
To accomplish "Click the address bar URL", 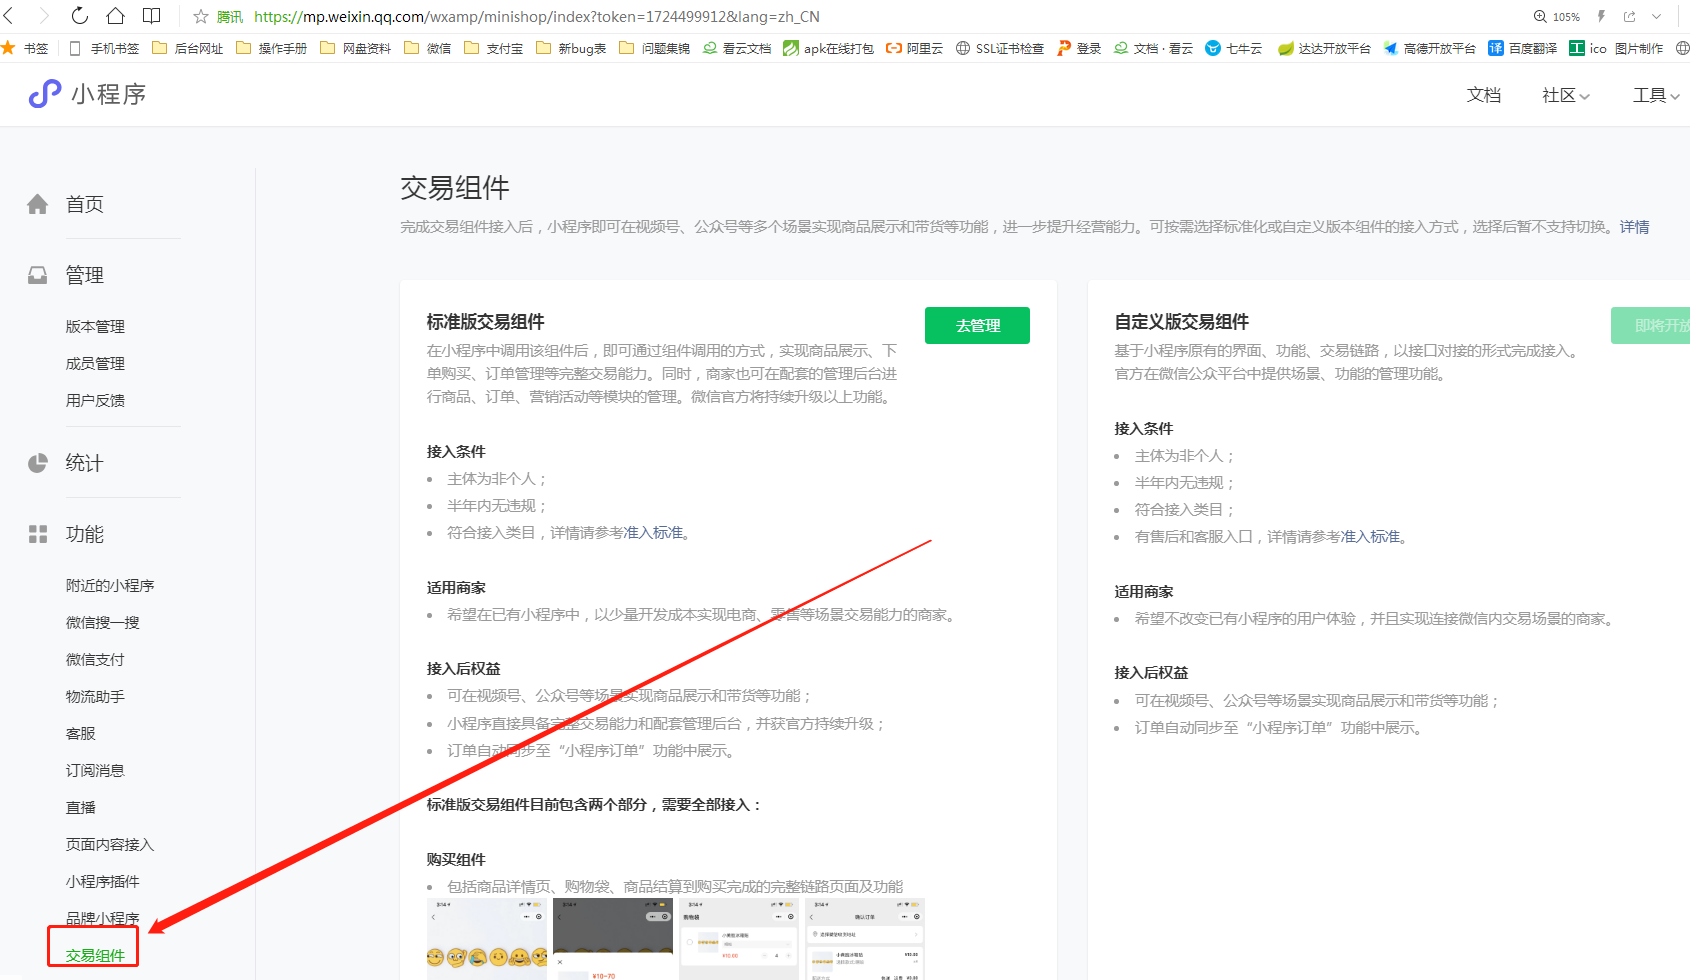I will (536, 17).
